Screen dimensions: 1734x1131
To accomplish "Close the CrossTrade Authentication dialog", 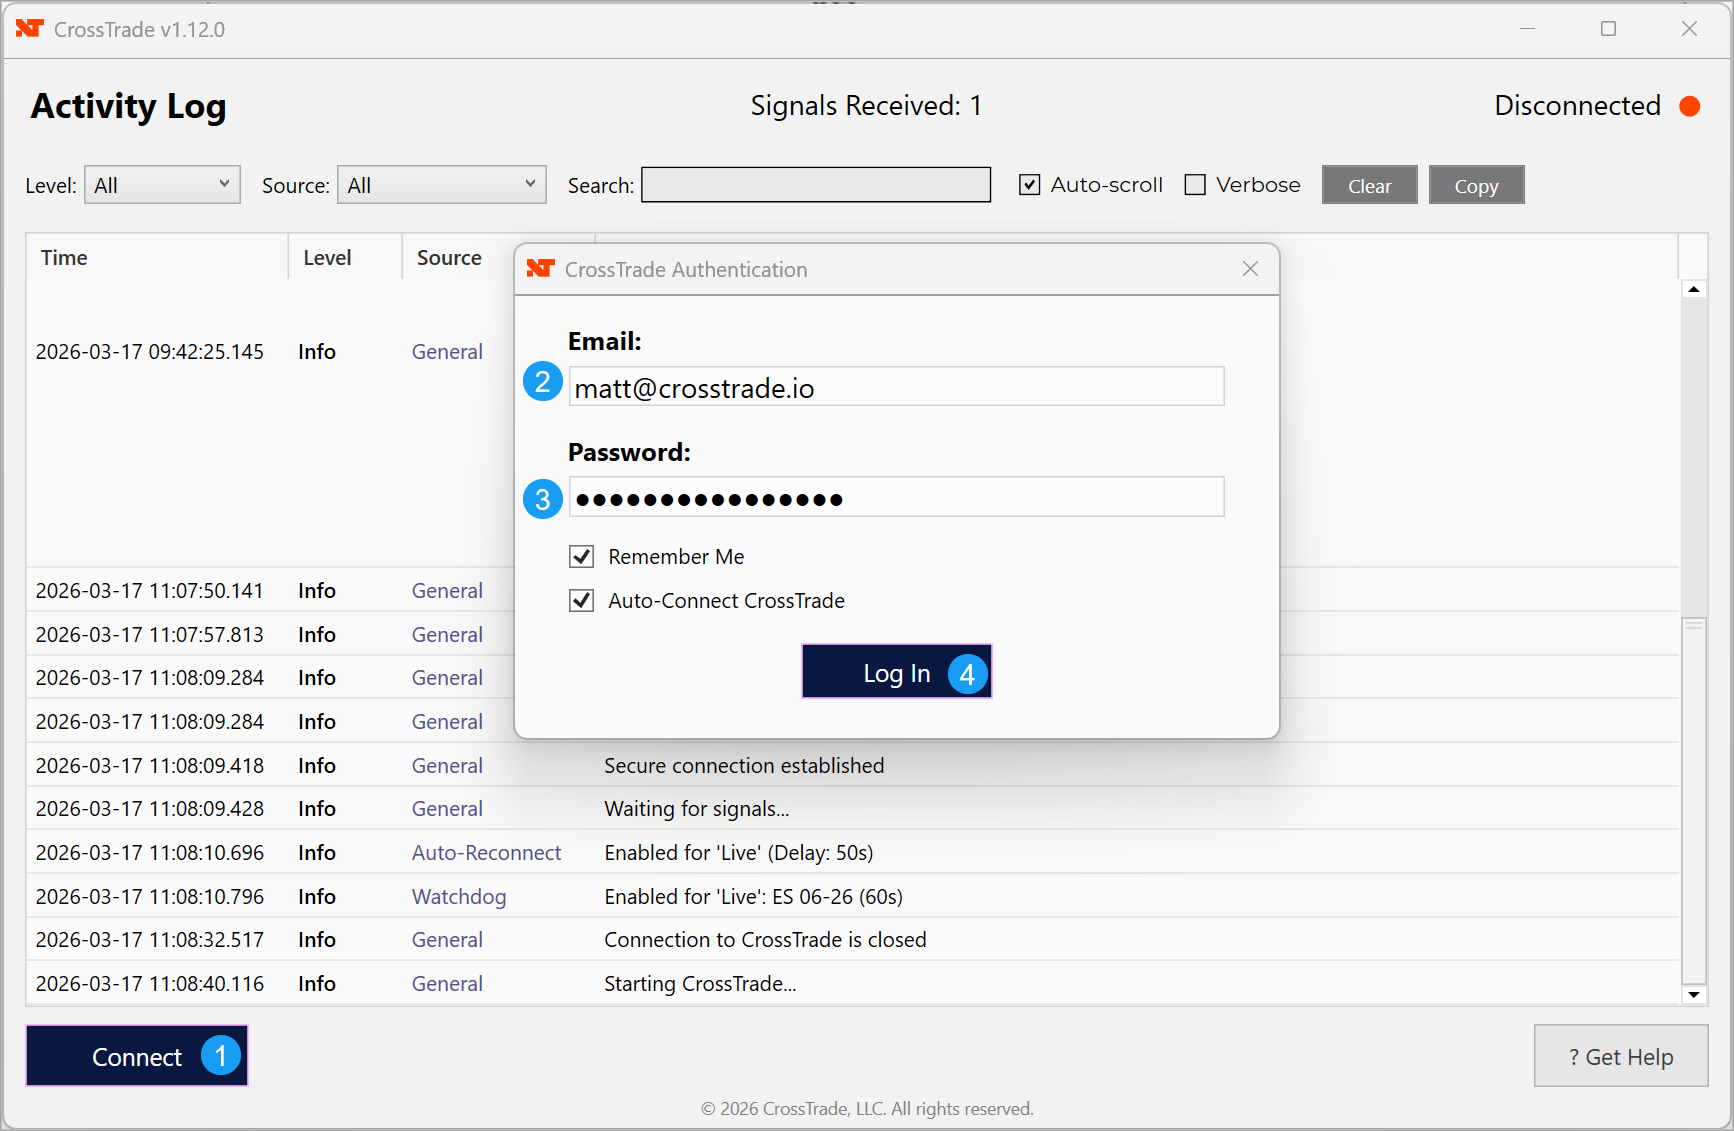I will 1250,269.
